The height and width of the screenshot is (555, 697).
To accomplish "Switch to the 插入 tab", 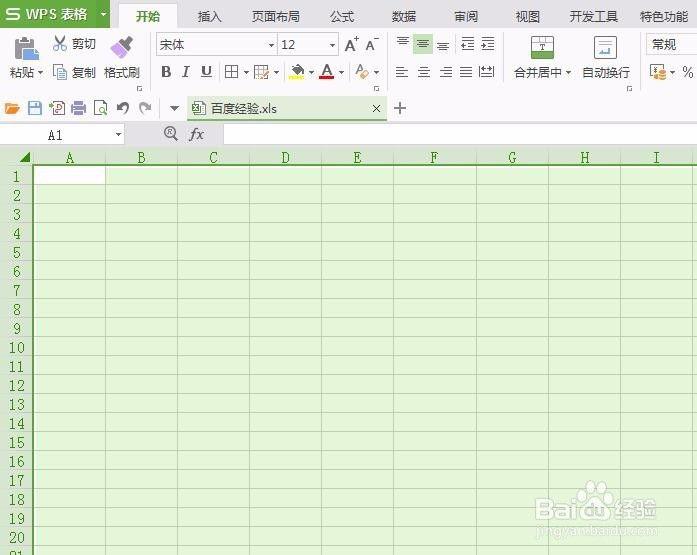I will [x=209, y=16].
